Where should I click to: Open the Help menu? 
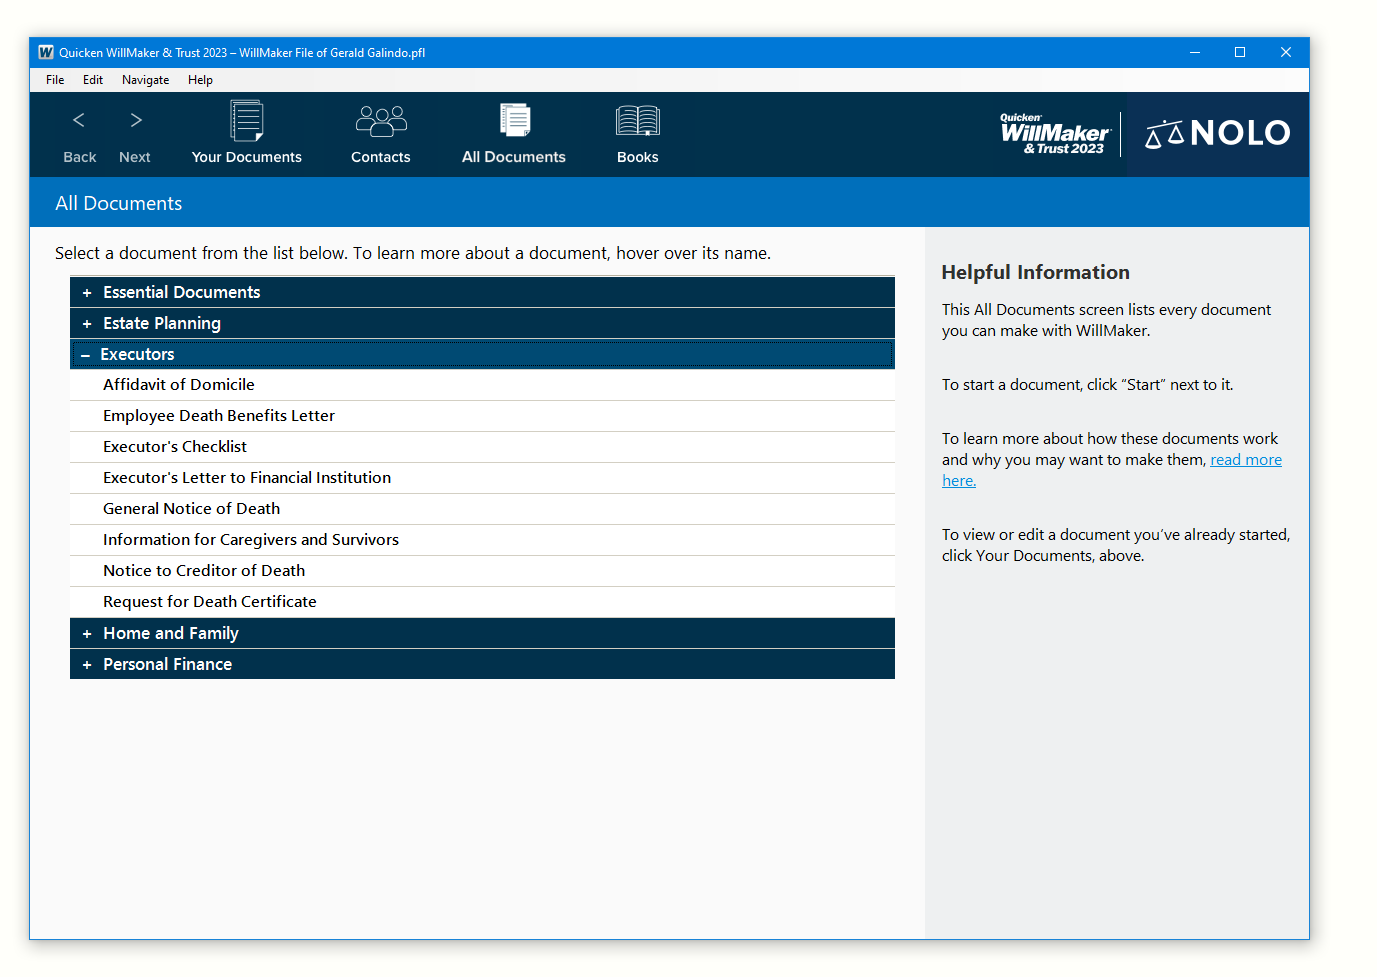[200, 80]
